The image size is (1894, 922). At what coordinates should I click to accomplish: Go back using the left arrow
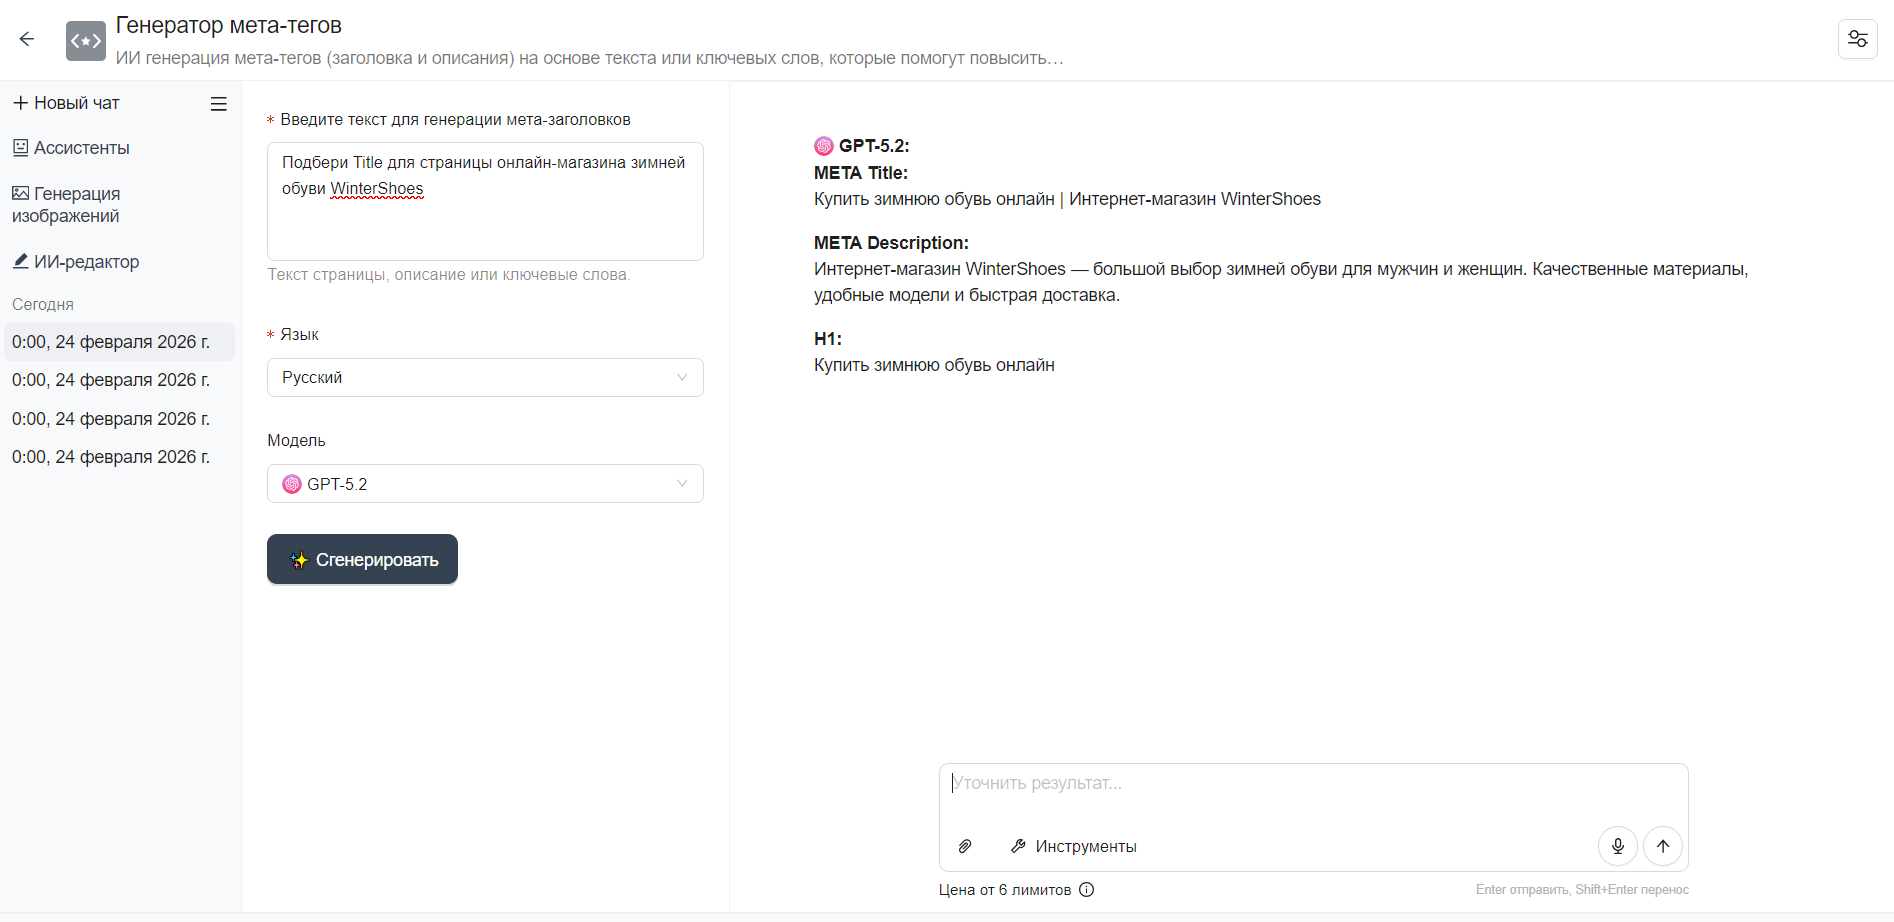tap(27, 38)
